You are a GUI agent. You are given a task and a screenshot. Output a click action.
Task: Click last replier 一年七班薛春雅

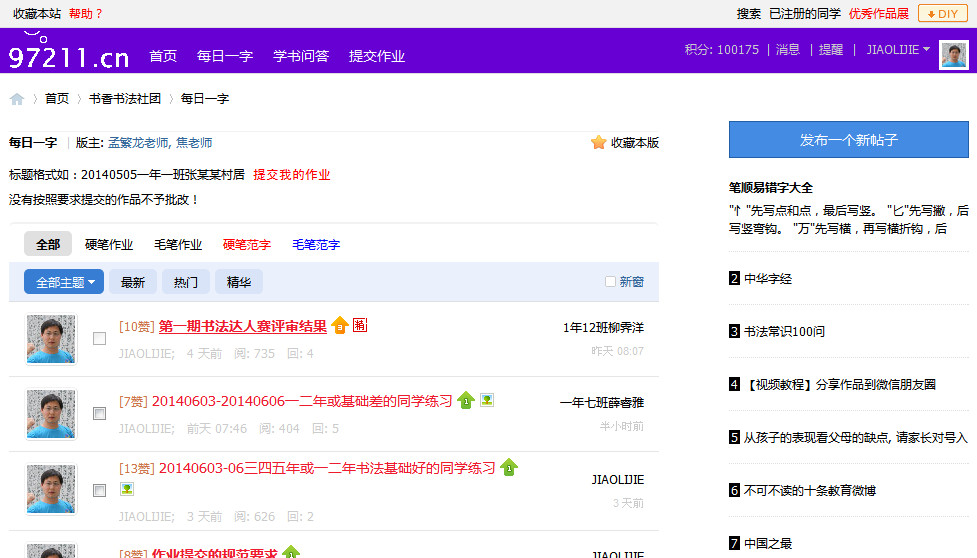[x=602, y=402]
